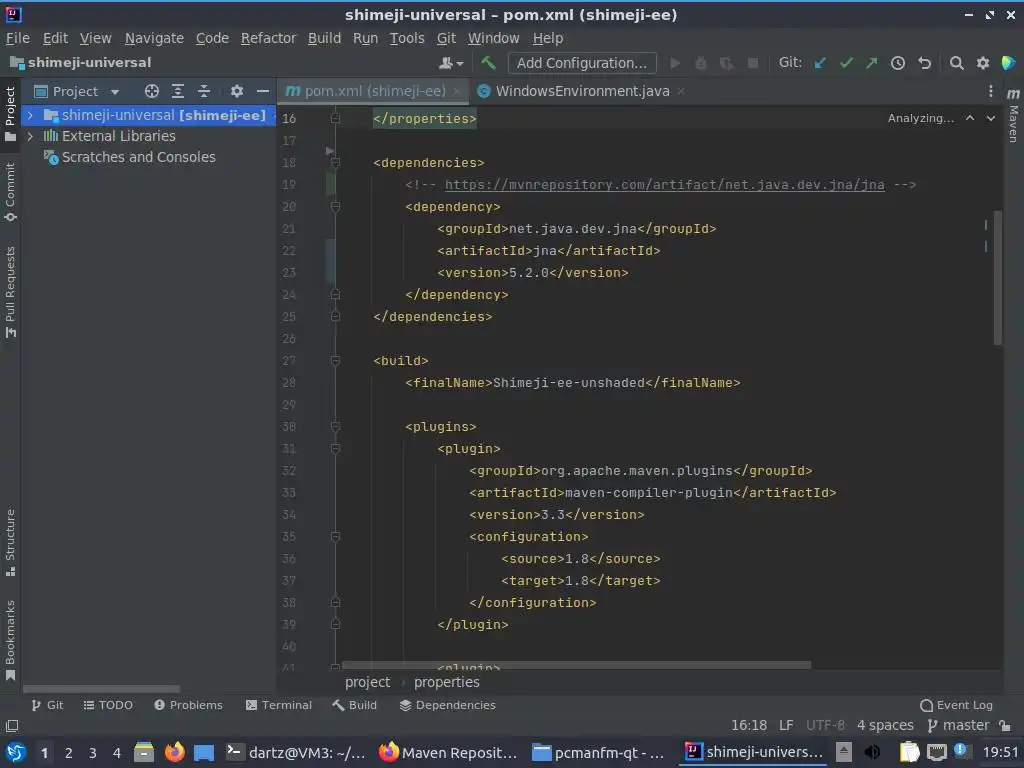This screenshot has height=768, width=1024.
Task: Open pcmanfm-qt taskbar window
Action: pyautogui.click(x=598, y=753)
